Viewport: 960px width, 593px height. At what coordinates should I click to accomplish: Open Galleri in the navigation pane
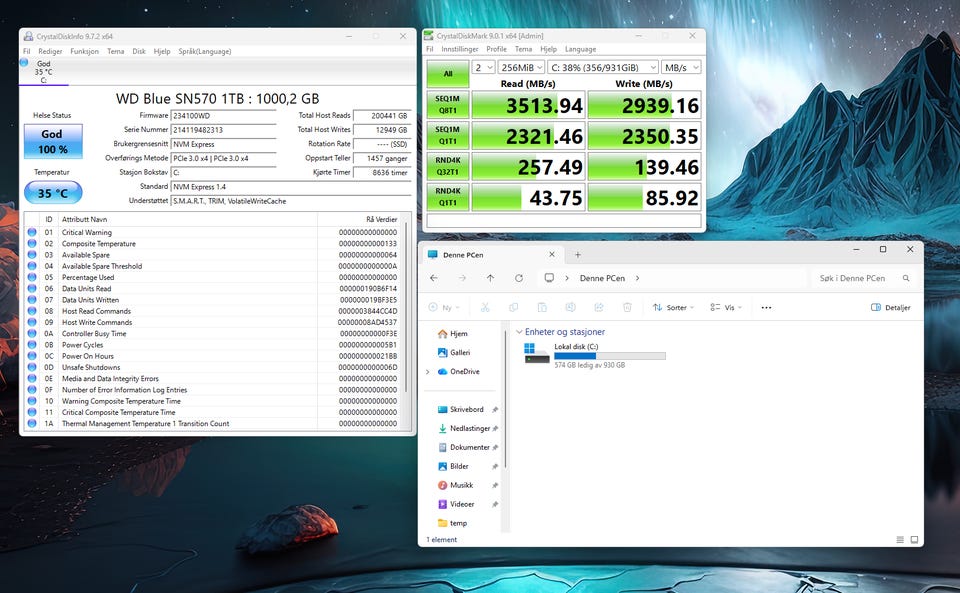[x=454, y=352]
